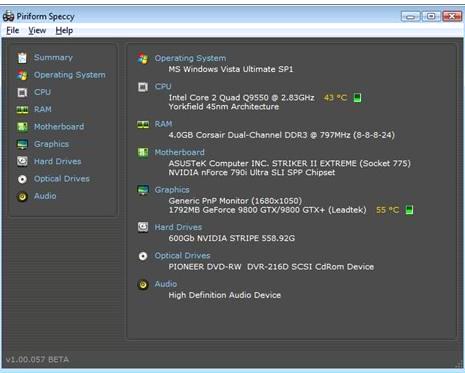Click the green graphics temperature indicator icon
This screenshot has width=465, height=373.
point(409,210)
